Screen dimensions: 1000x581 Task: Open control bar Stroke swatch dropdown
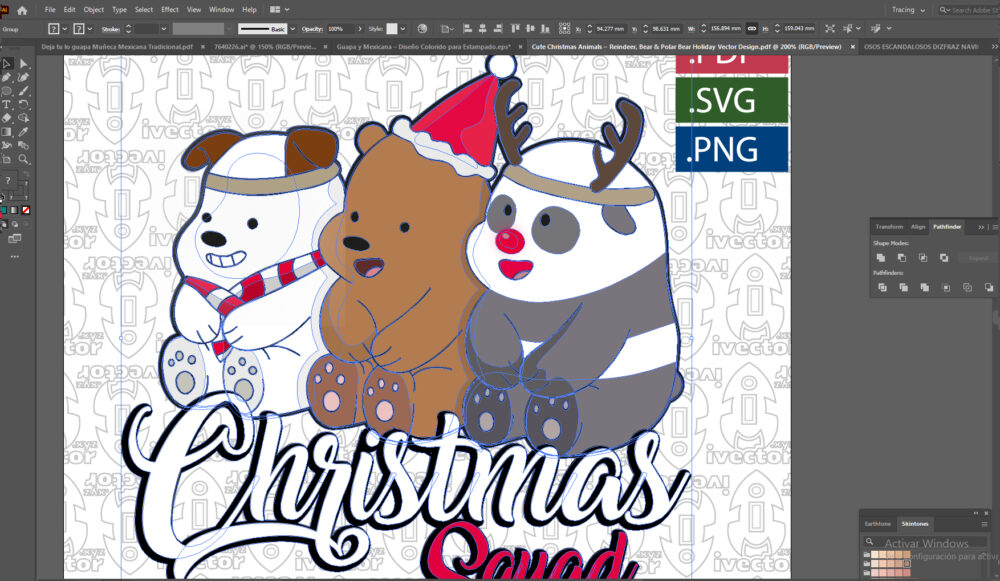(x=90, y=29)
